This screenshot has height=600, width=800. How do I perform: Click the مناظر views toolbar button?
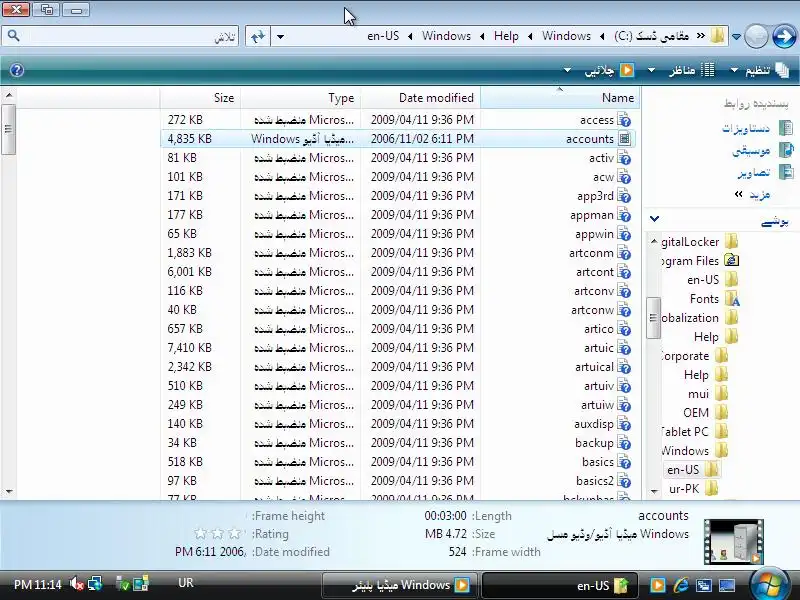692,70
